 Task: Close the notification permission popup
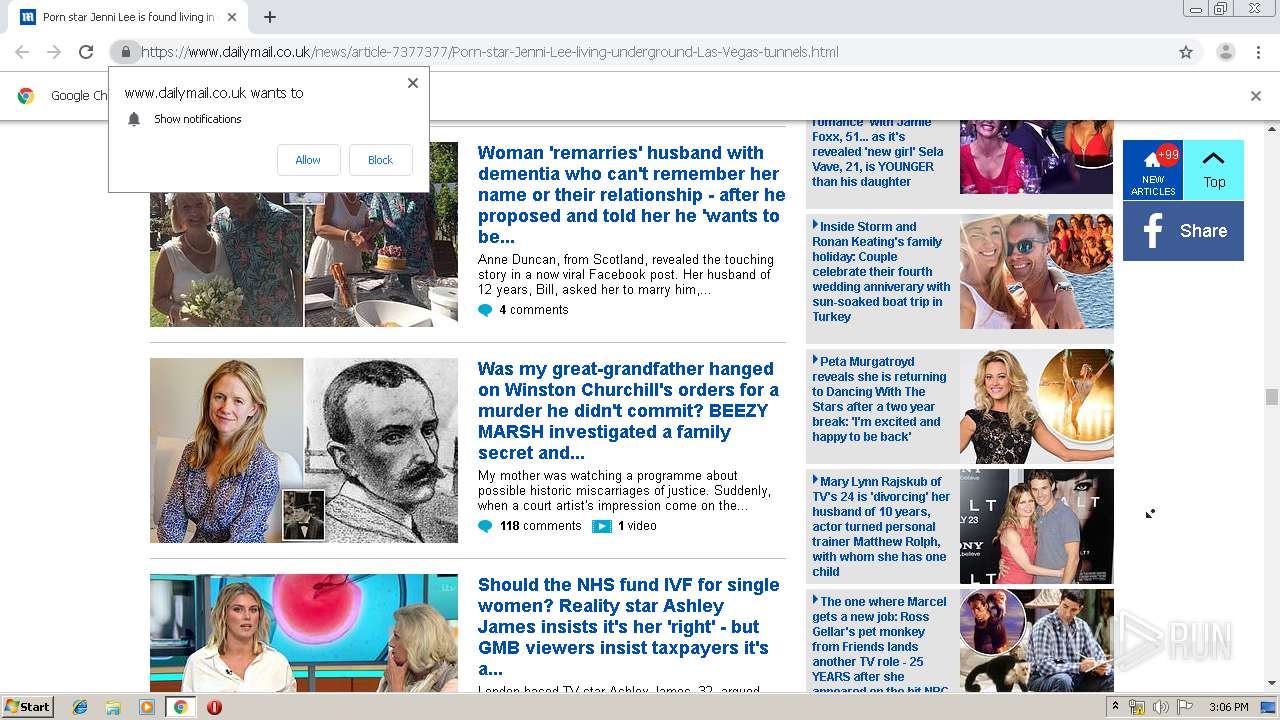click(x=413, y=83)
